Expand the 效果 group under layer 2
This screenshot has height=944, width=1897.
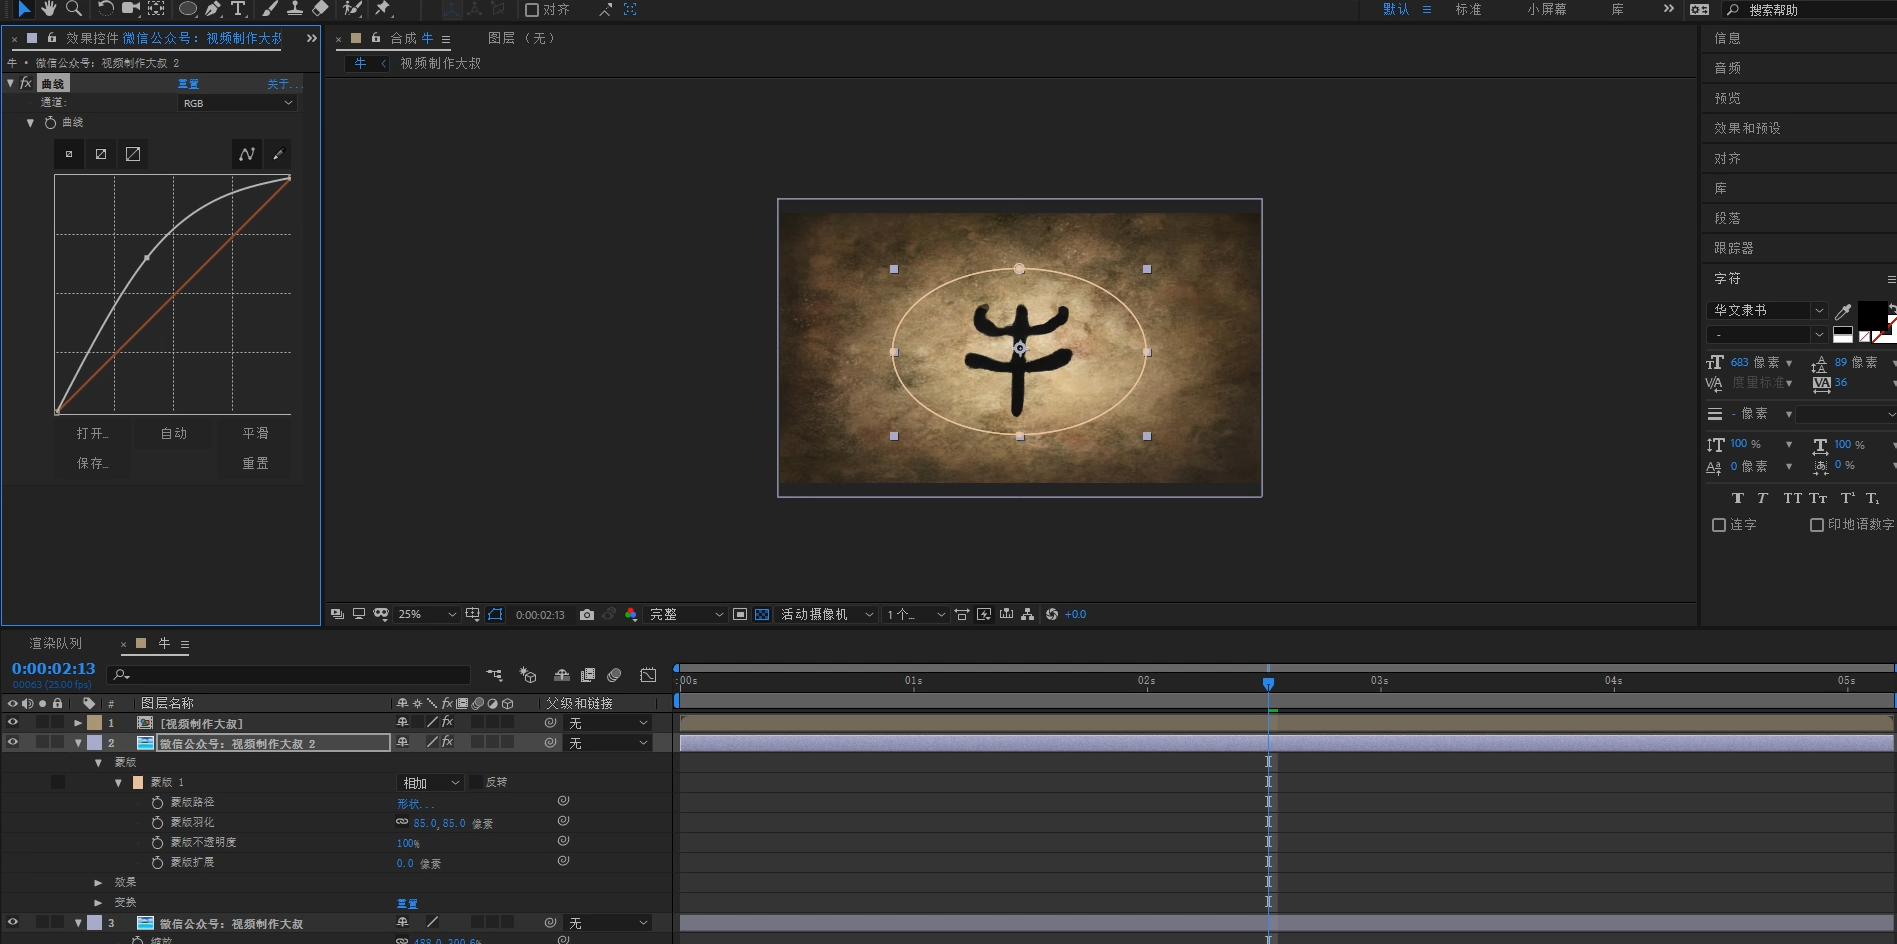[x=98, y=882]
